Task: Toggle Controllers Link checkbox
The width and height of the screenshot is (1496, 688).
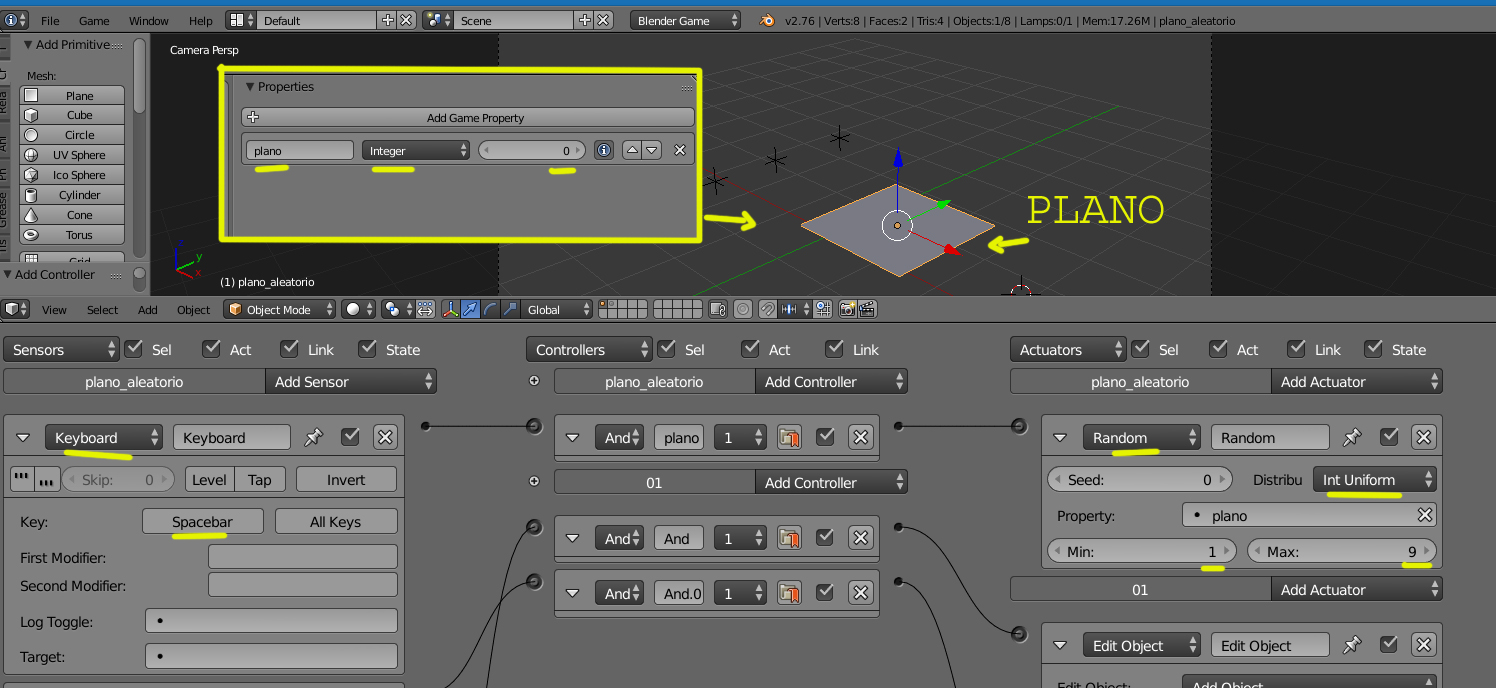Action: point(835,349)
